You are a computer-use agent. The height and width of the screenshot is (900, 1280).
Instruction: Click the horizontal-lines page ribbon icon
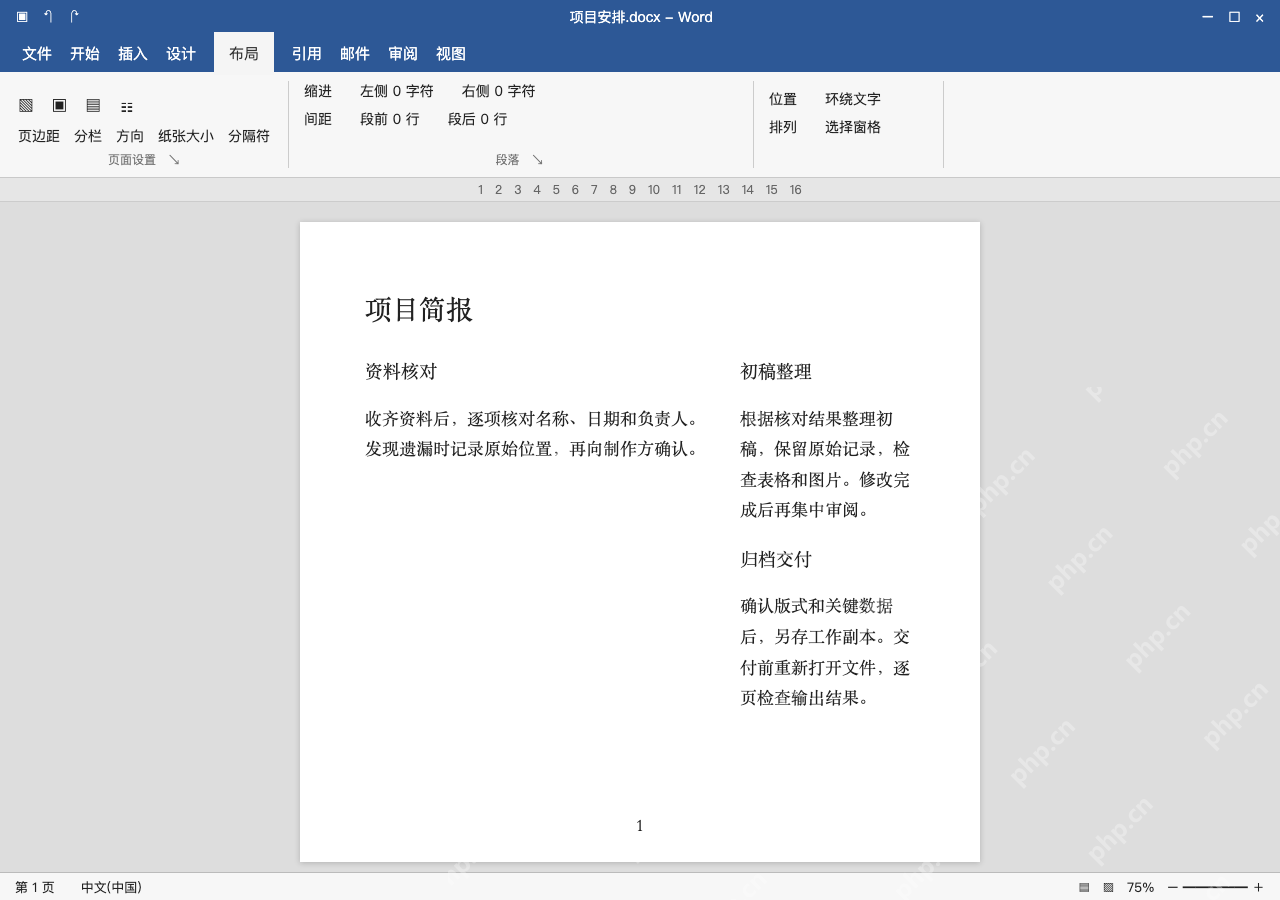tap(93, 105)
